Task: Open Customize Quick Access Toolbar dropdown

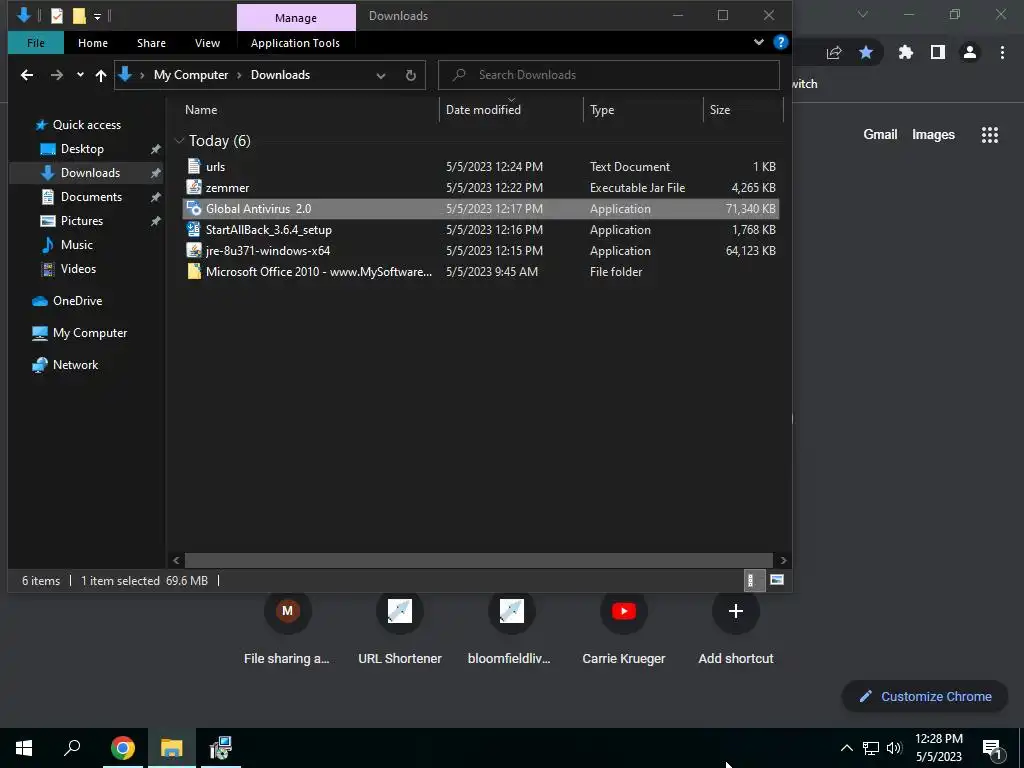Action: pos(97,16)
